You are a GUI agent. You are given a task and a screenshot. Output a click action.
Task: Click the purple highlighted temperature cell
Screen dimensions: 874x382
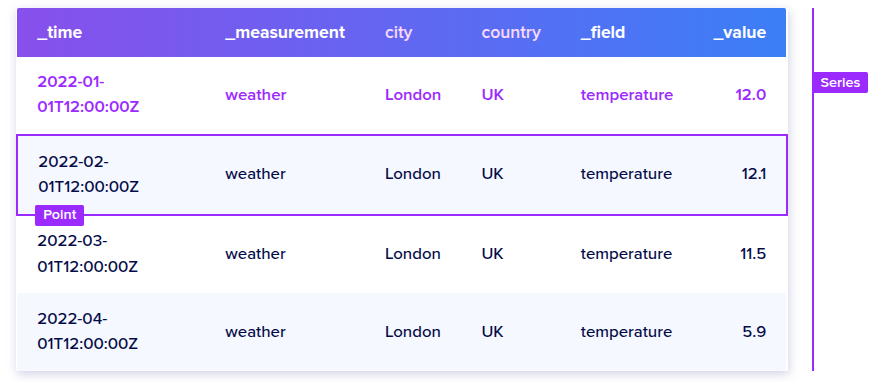click(627, 95)
